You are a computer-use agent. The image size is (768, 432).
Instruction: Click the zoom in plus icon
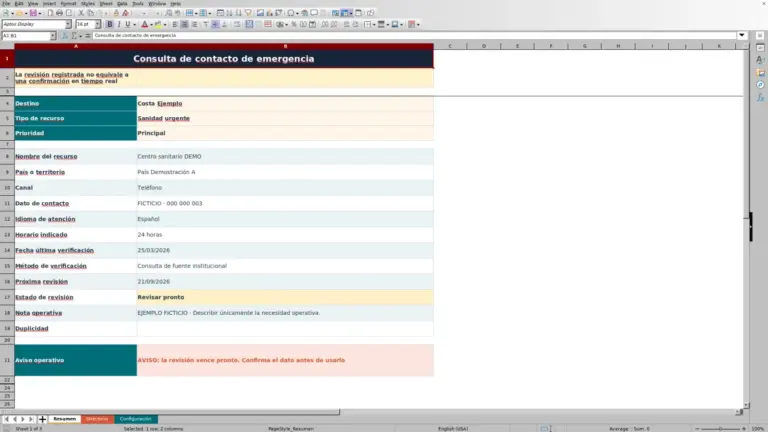(744, 429)
